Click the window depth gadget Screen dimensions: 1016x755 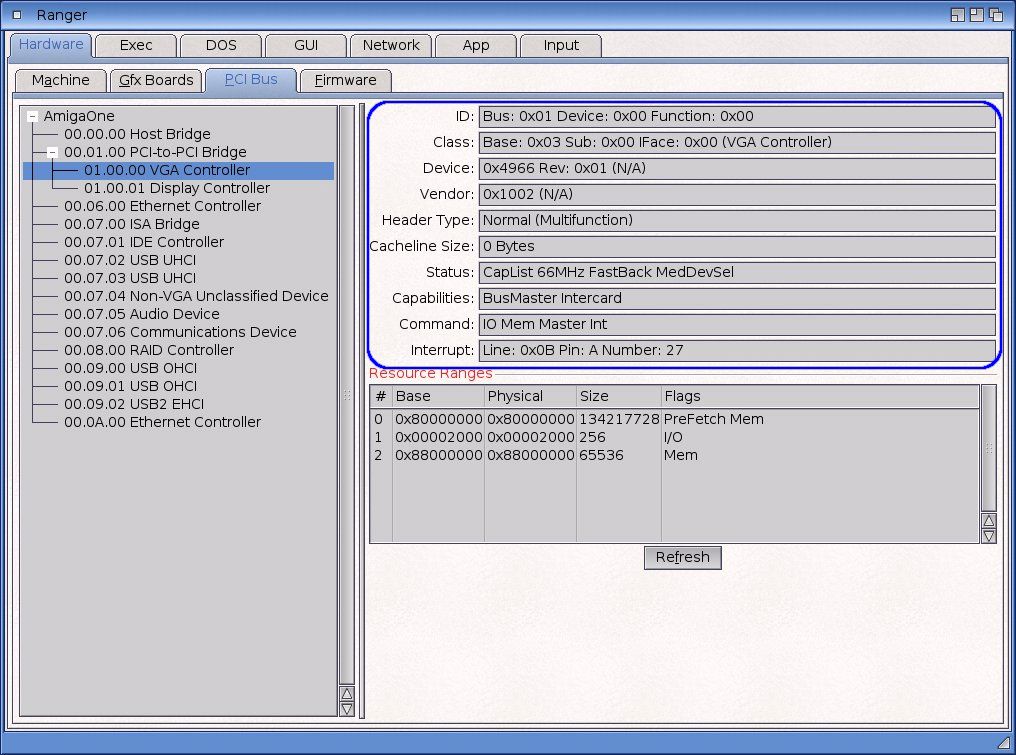tap(995, 15)
